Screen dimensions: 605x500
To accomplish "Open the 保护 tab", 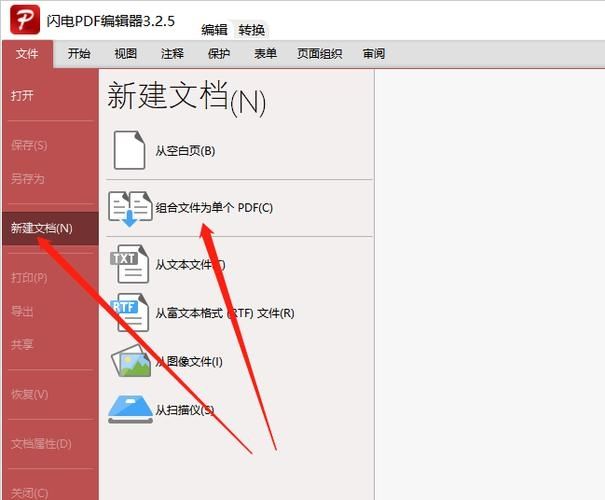I will click(219, 54).
